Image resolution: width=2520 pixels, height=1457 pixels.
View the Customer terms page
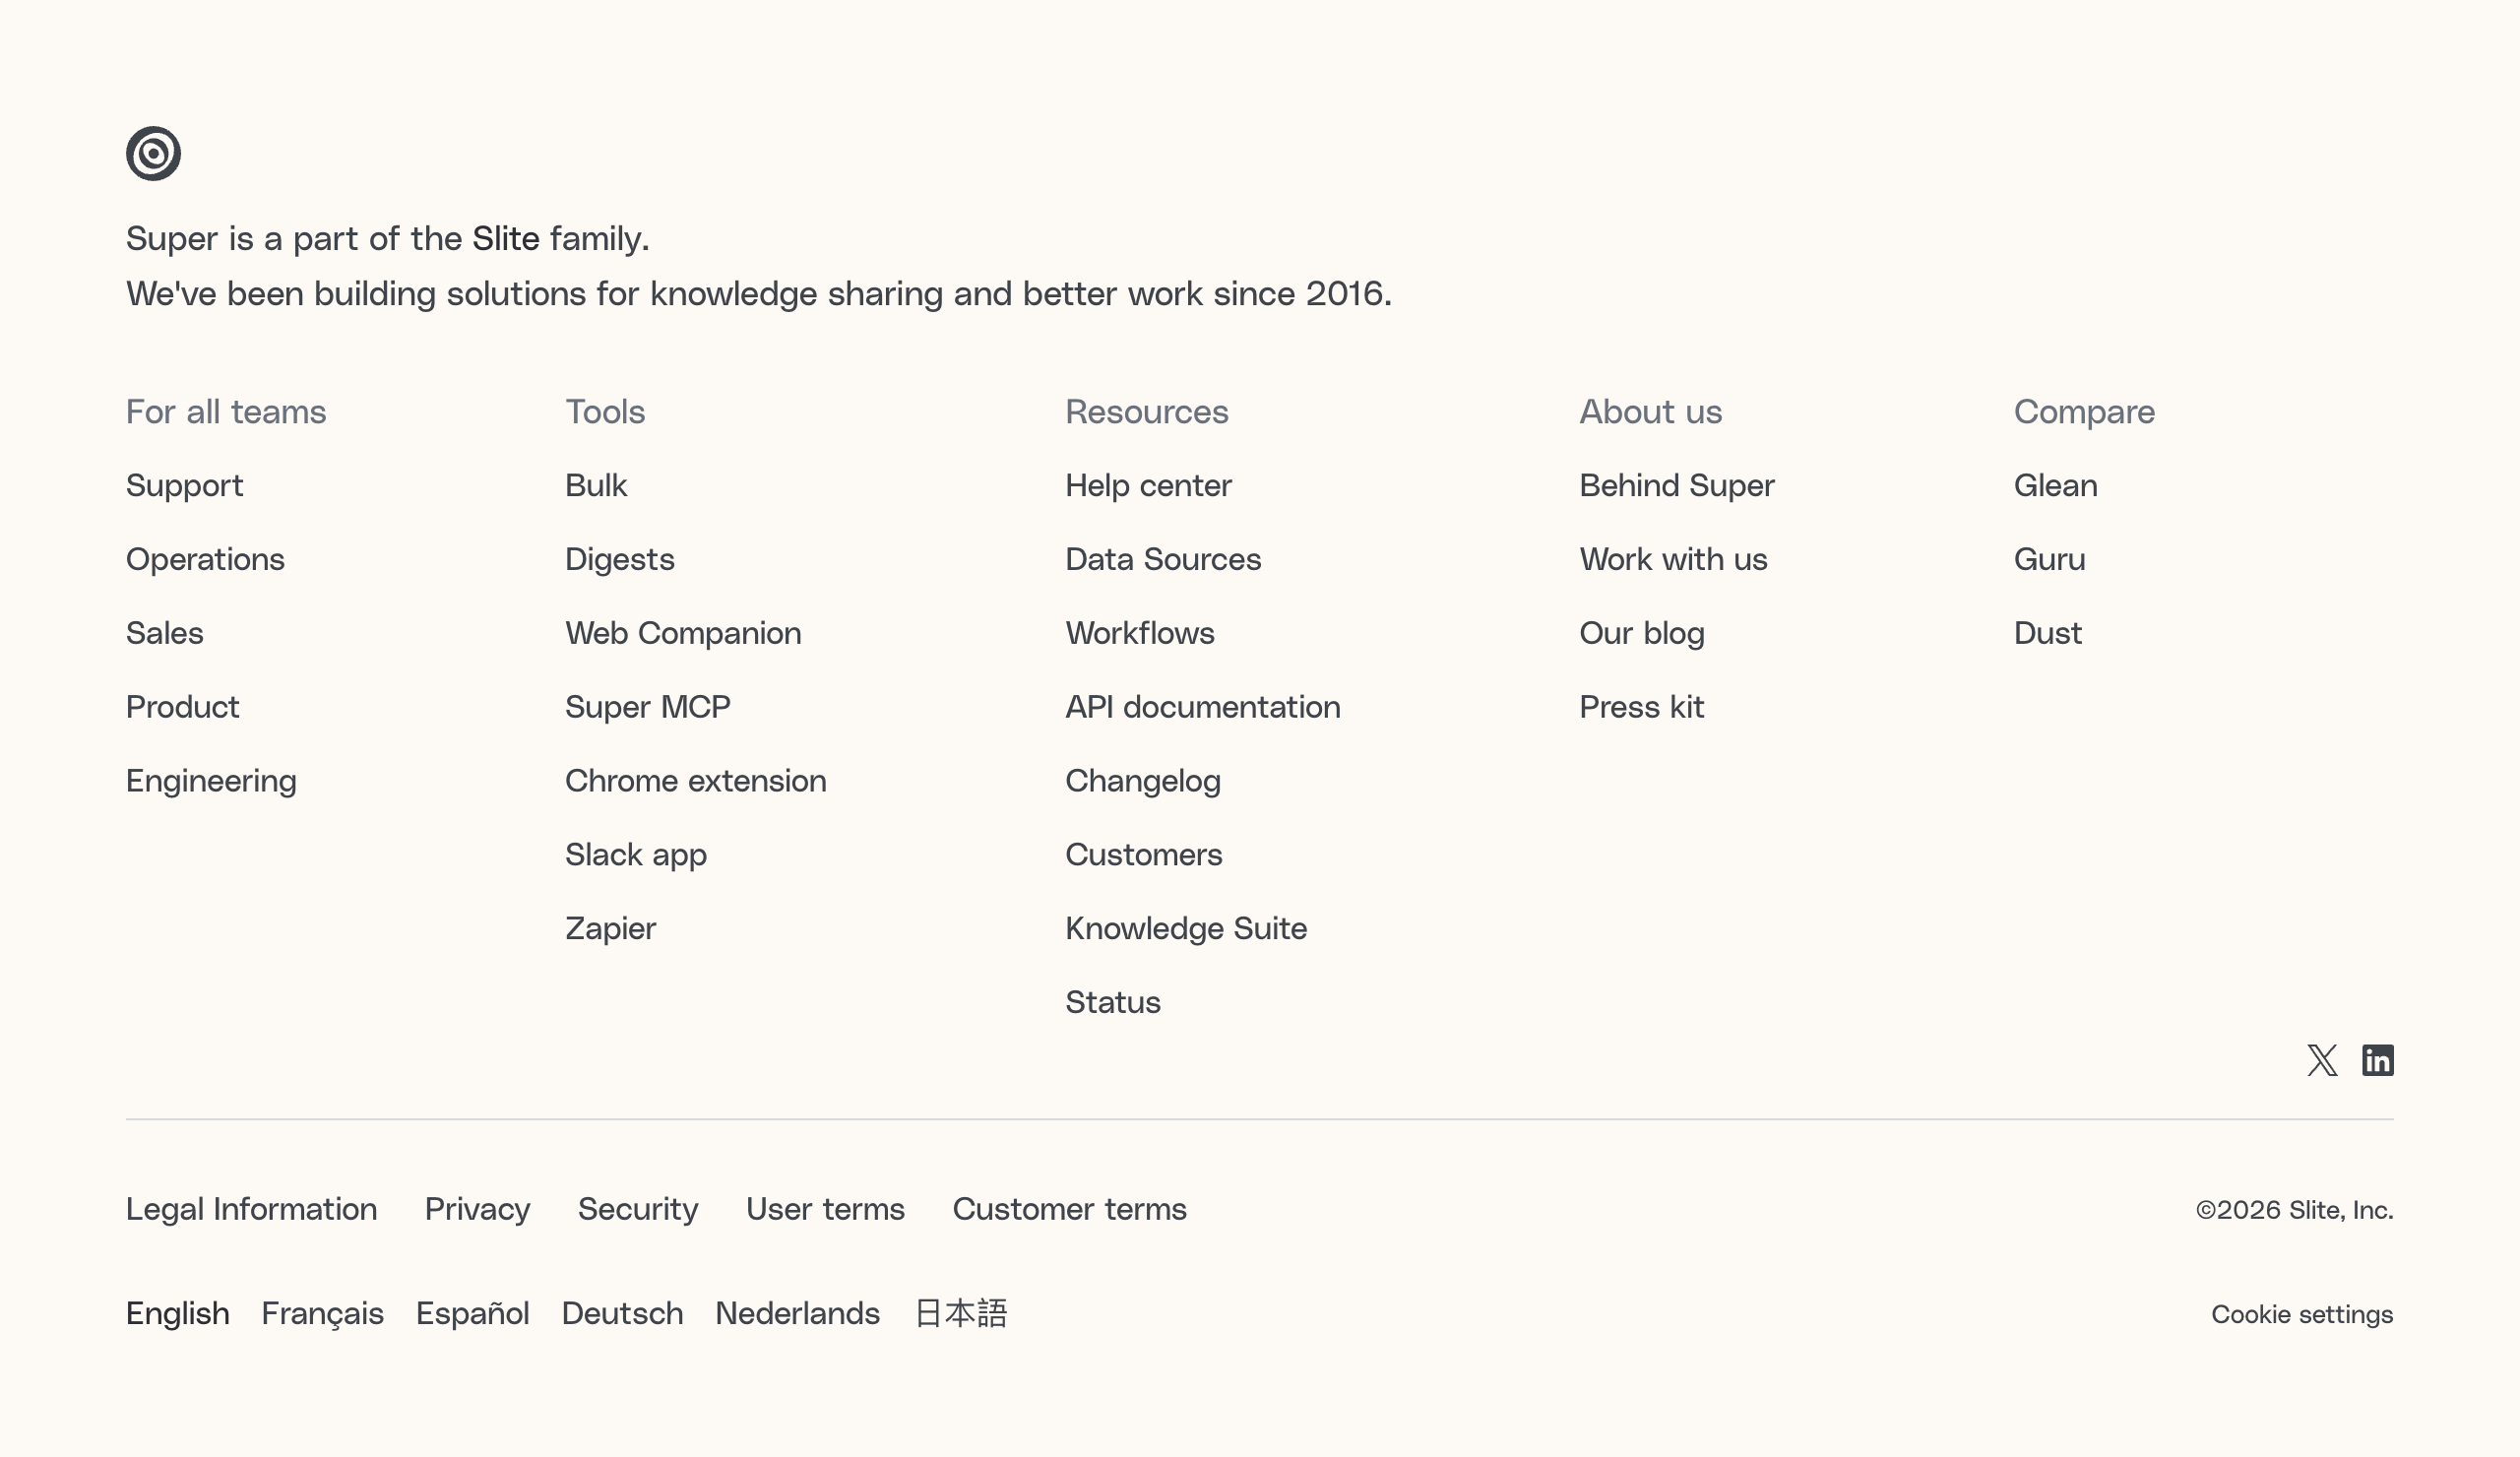(1069, 1209)
